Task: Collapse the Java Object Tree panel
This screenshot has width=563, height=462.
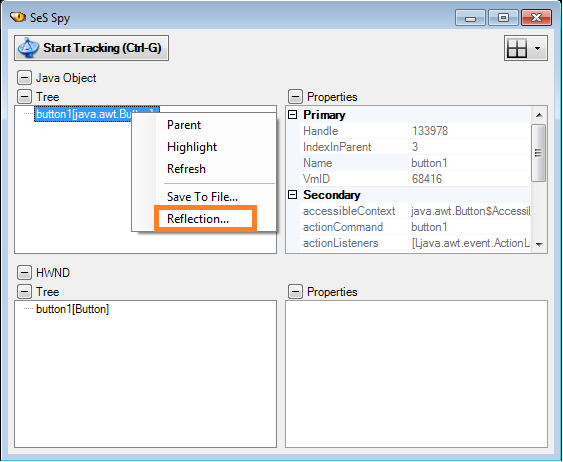Action: 24,97
